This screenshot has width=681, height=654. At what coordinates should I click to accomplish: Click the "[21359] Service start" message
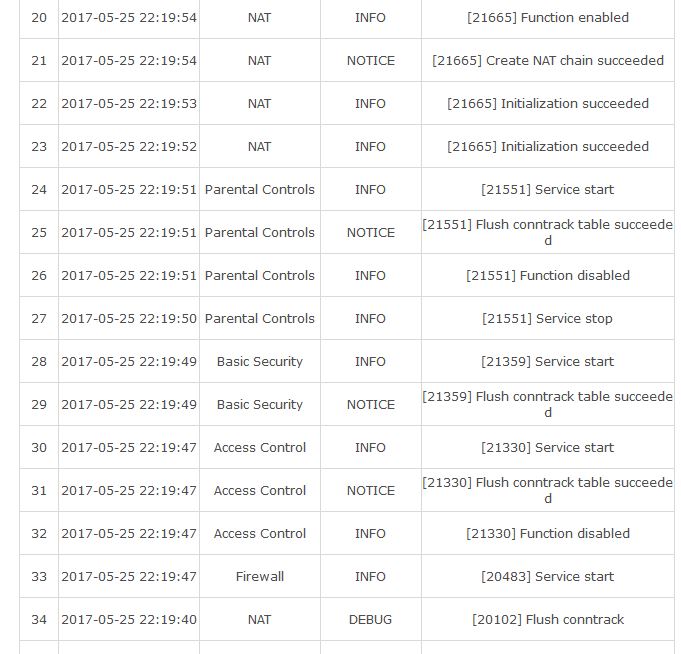click(547, 362)
